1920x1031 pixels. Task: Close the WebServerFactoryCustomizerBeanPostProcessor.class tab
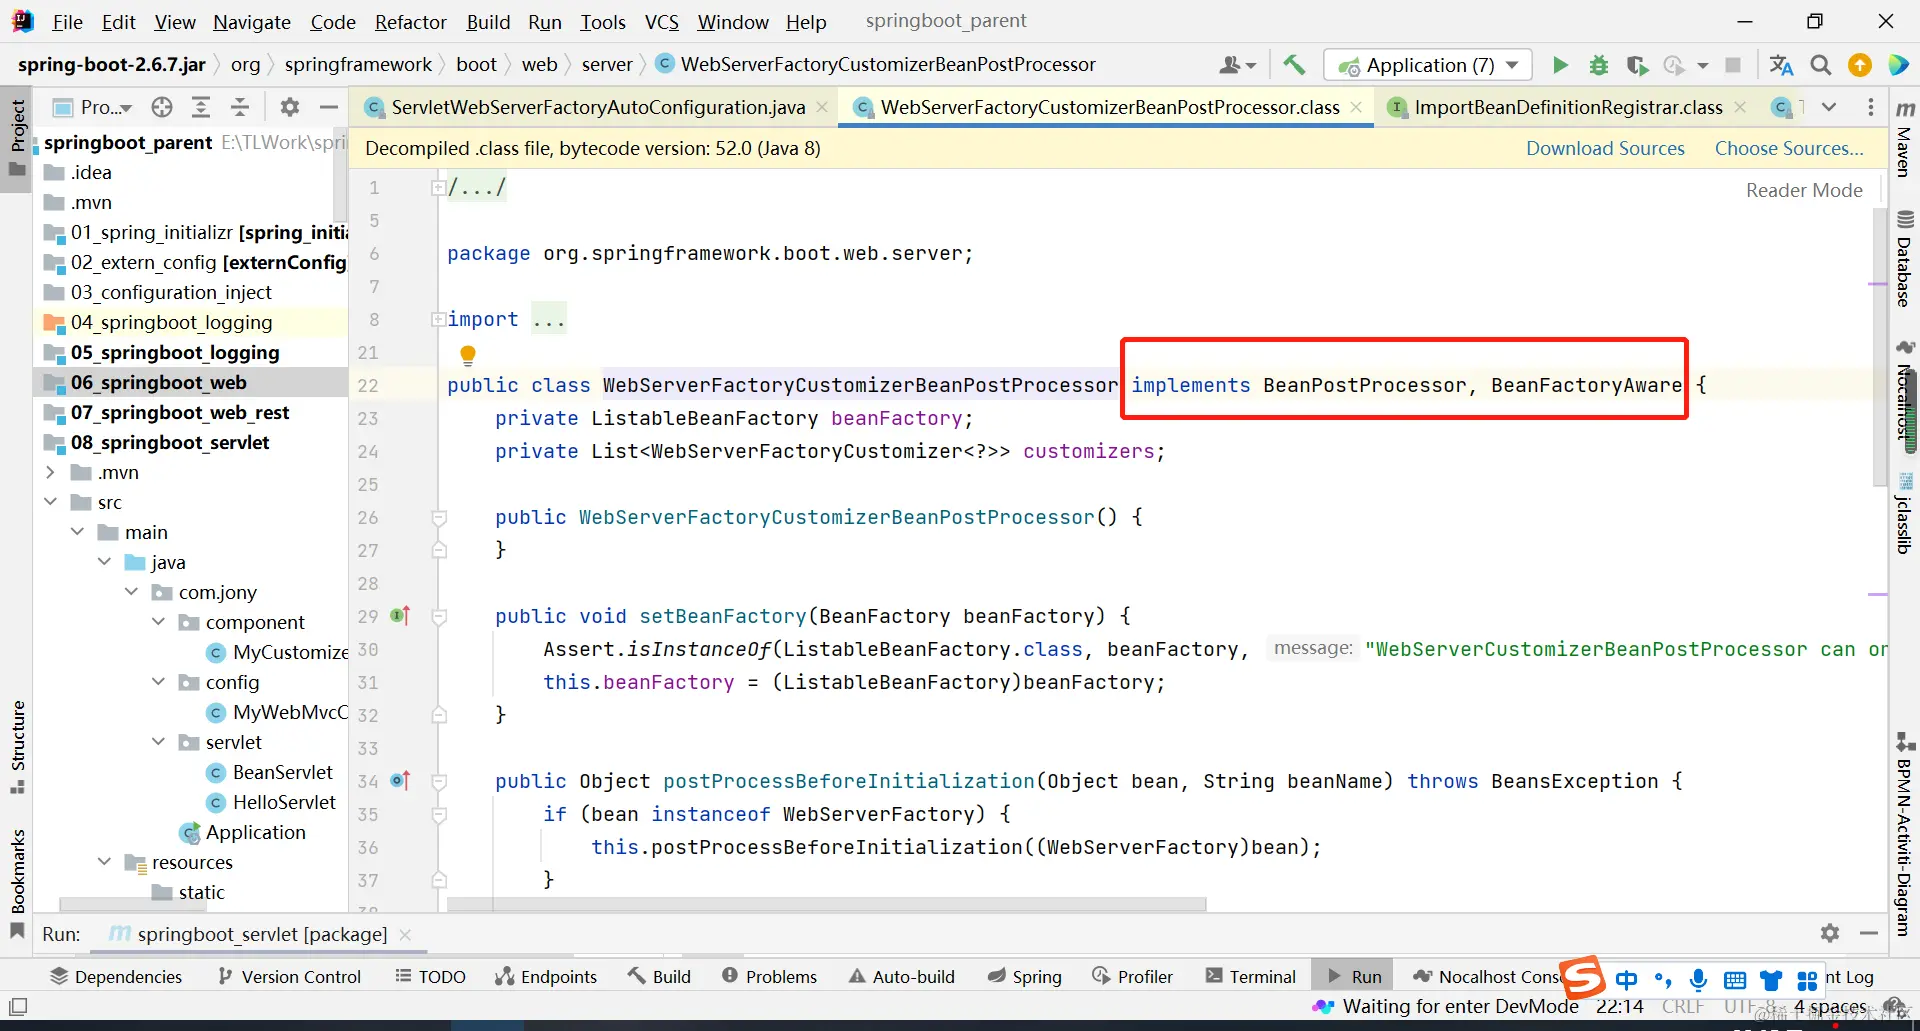(x=1356, y=107)
